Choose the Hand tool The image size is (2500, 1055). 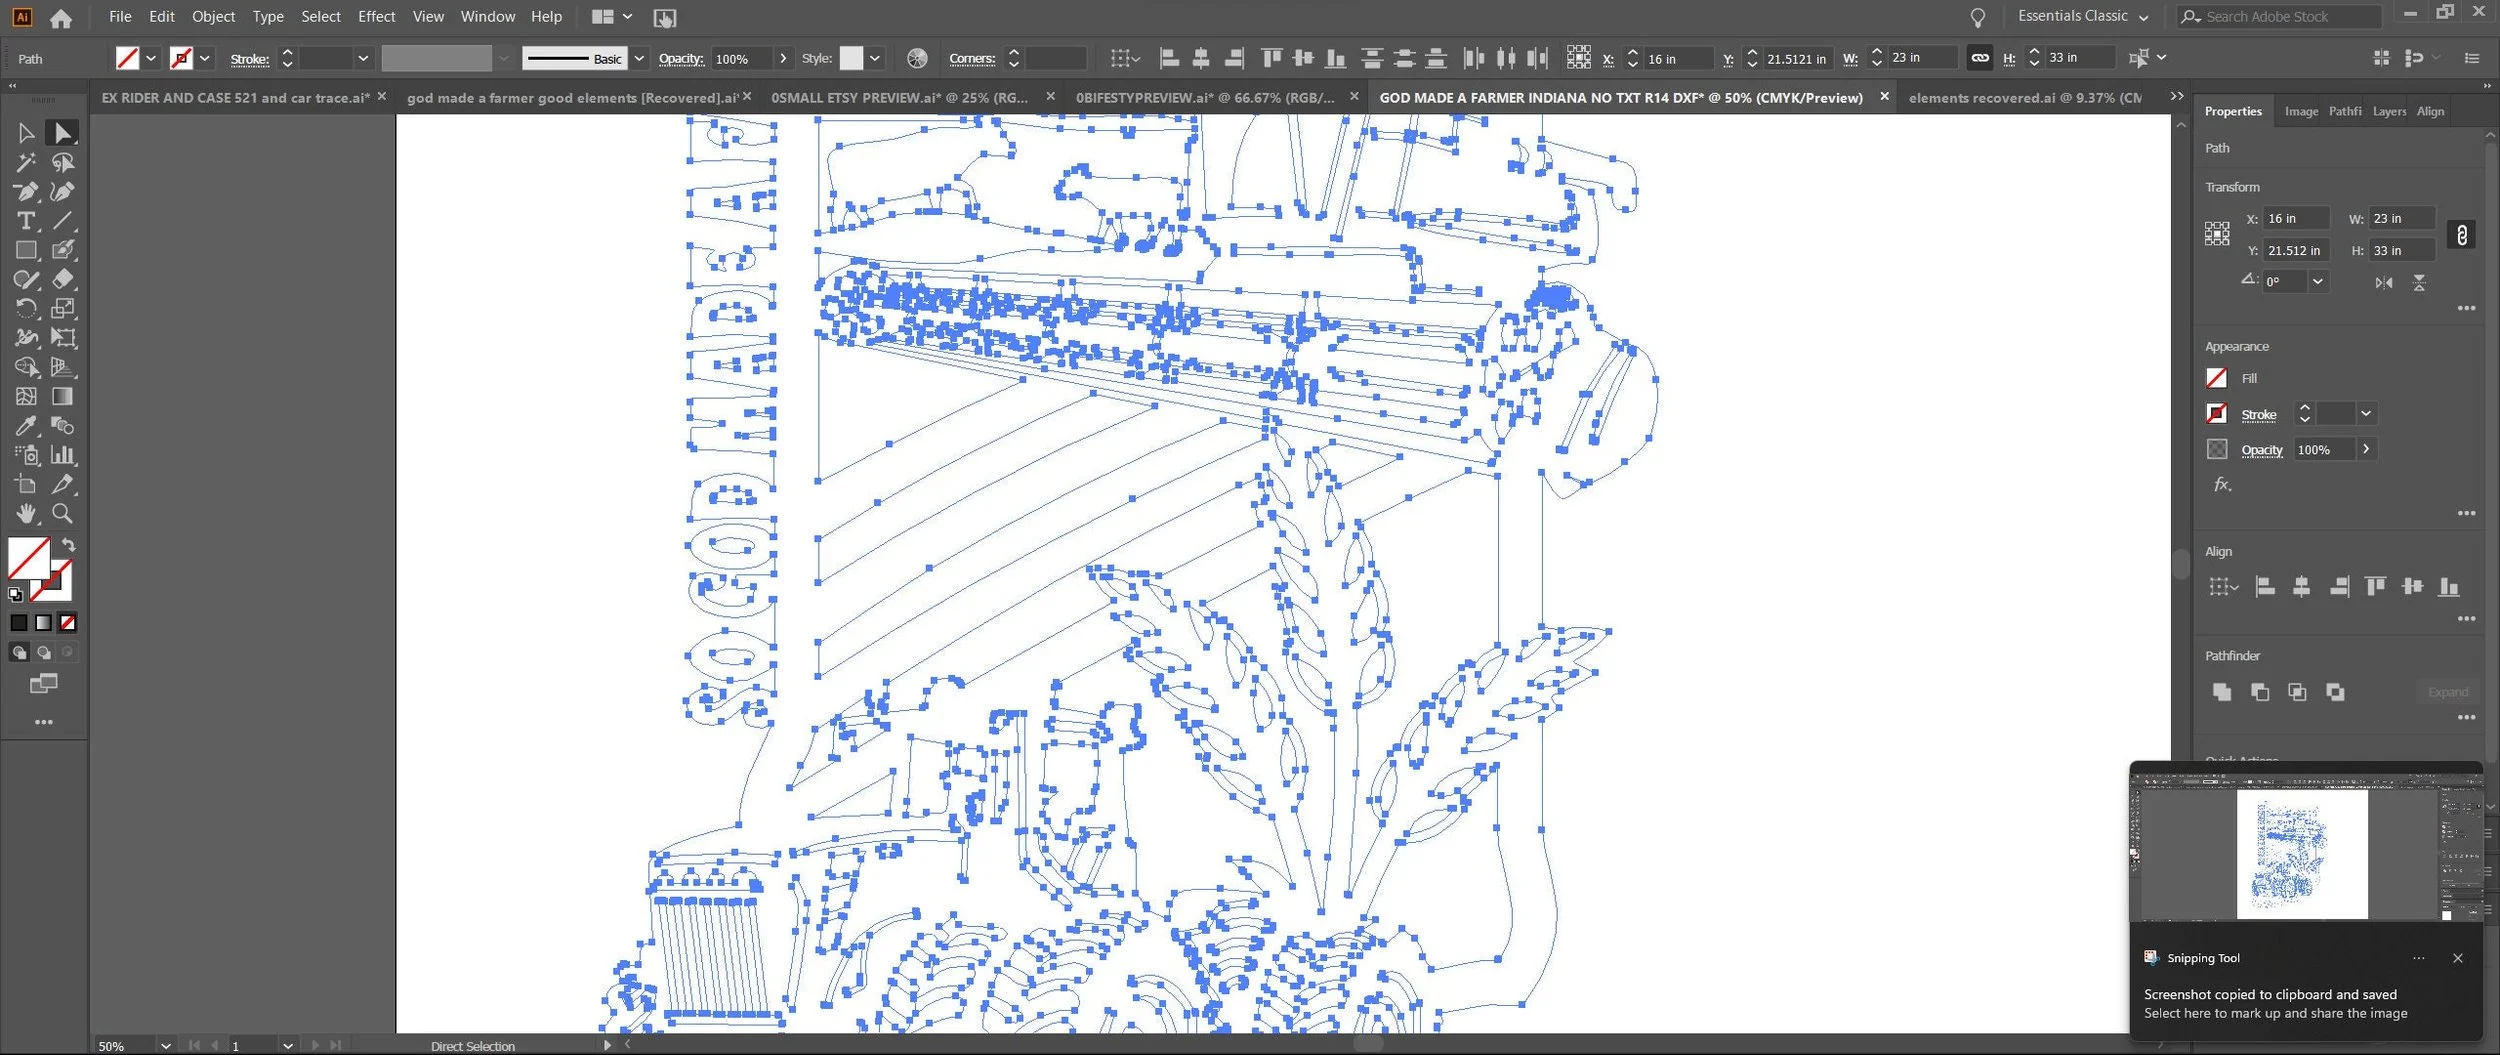pyautogui.click(x=26, y=514)
